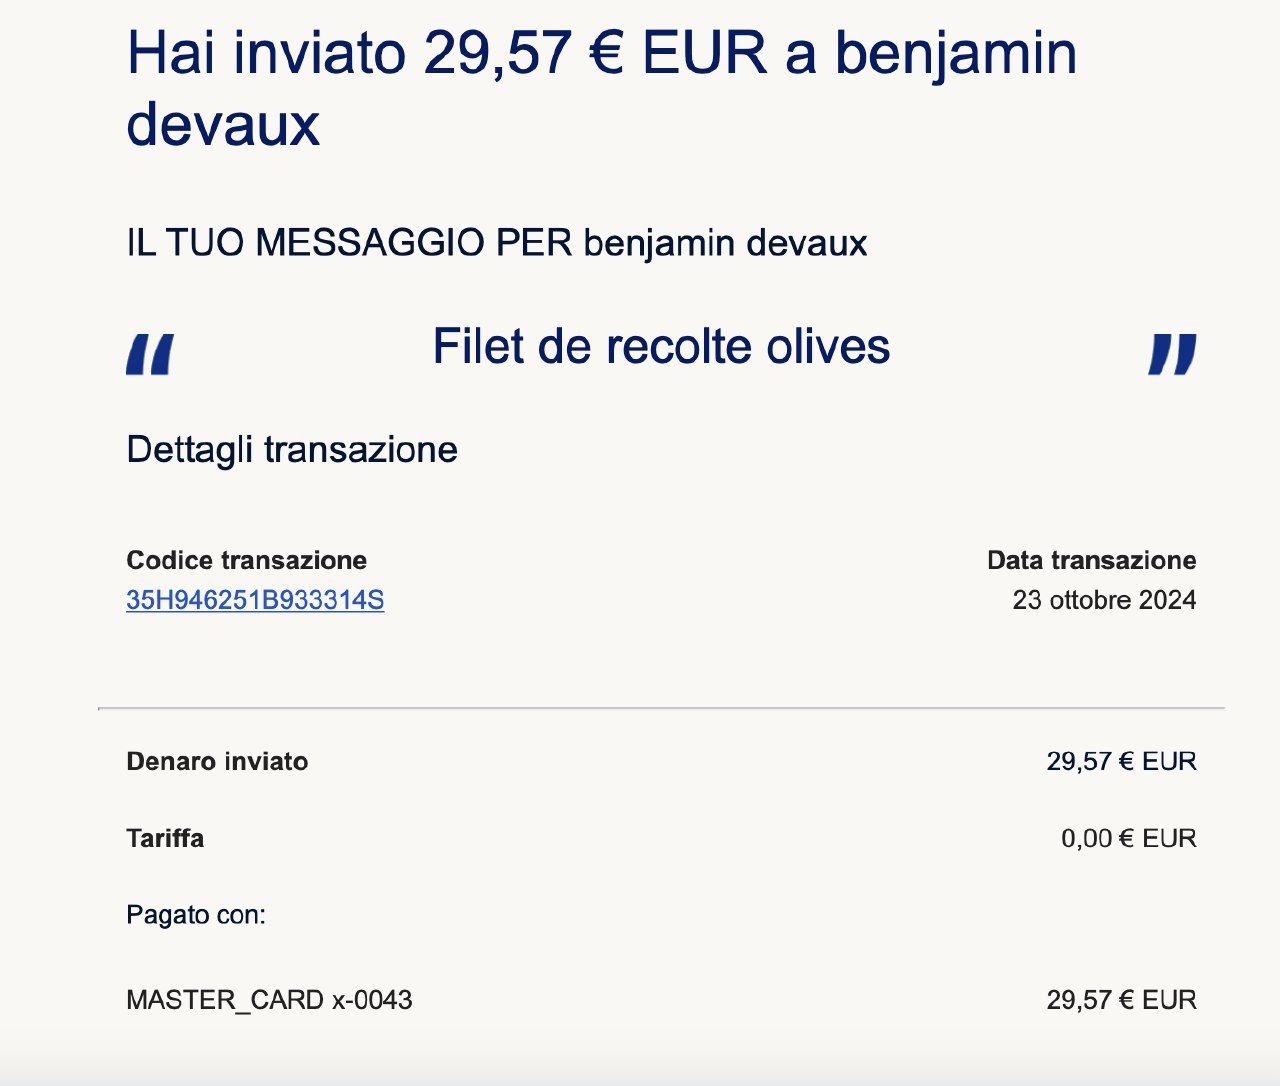Click the "Tariffa" label

click(x=165, y=838)
